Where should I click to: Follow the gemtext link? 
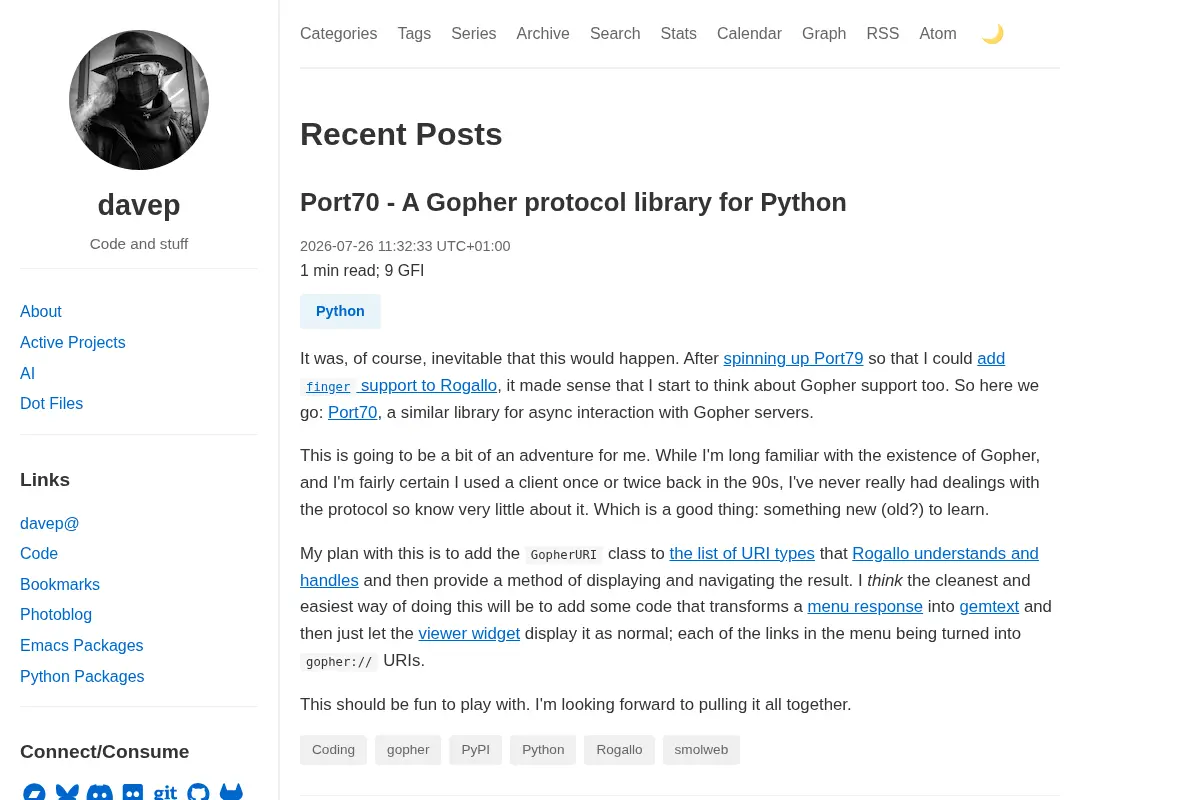(989, 606)
